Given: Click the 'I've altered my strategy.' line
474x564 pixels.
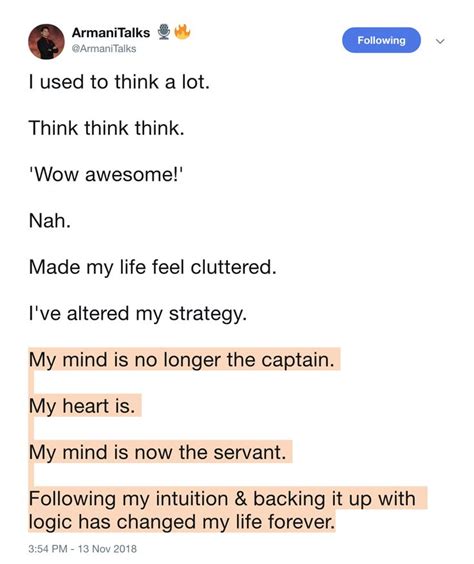Looking at the screenshot, I should click(x=138, y=313).
